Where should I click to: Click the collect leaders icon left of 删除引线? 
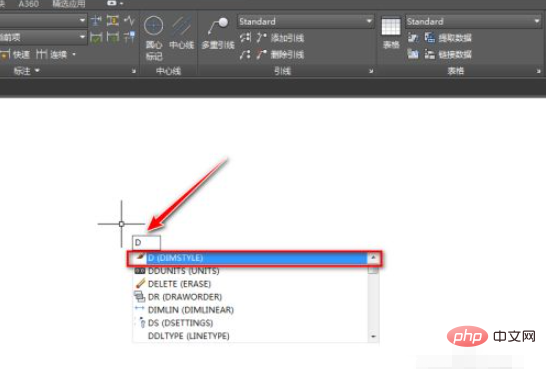245,54
